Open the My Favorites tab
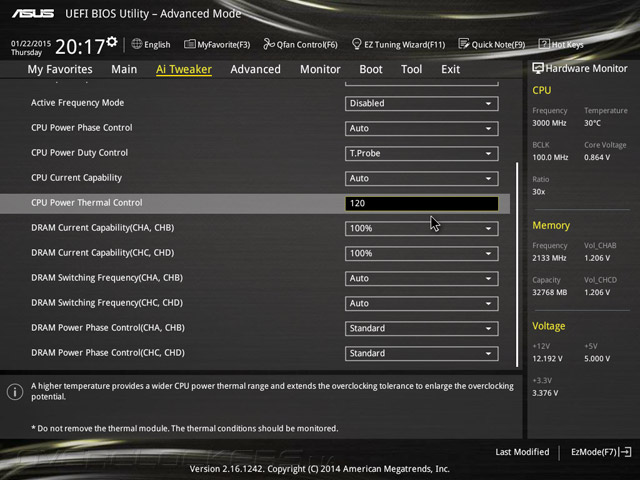 (x=60, y=69)
